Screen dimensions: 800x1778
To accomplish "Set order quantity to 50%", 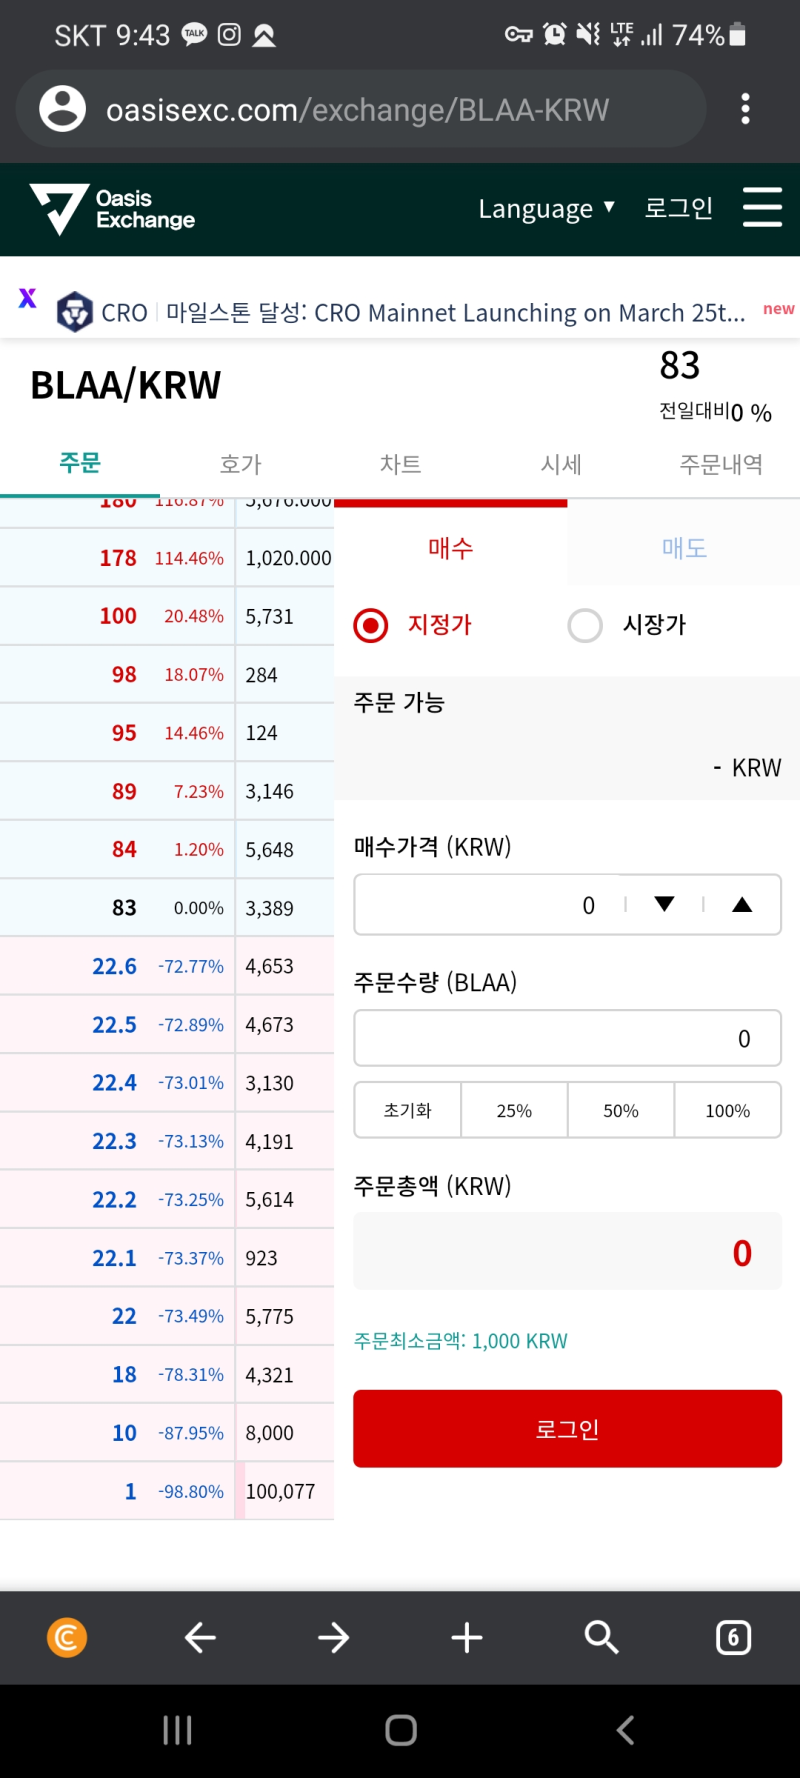I will pos(621,1110).
